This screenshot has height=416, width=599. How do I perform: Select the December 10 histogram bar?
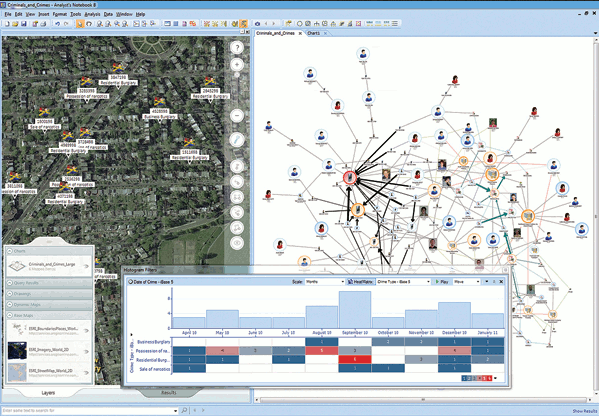tap(455, 315)
